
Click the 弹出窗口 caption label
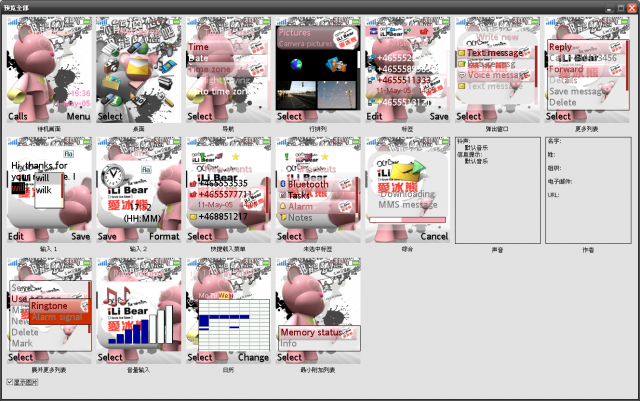(x=497, y=129)
